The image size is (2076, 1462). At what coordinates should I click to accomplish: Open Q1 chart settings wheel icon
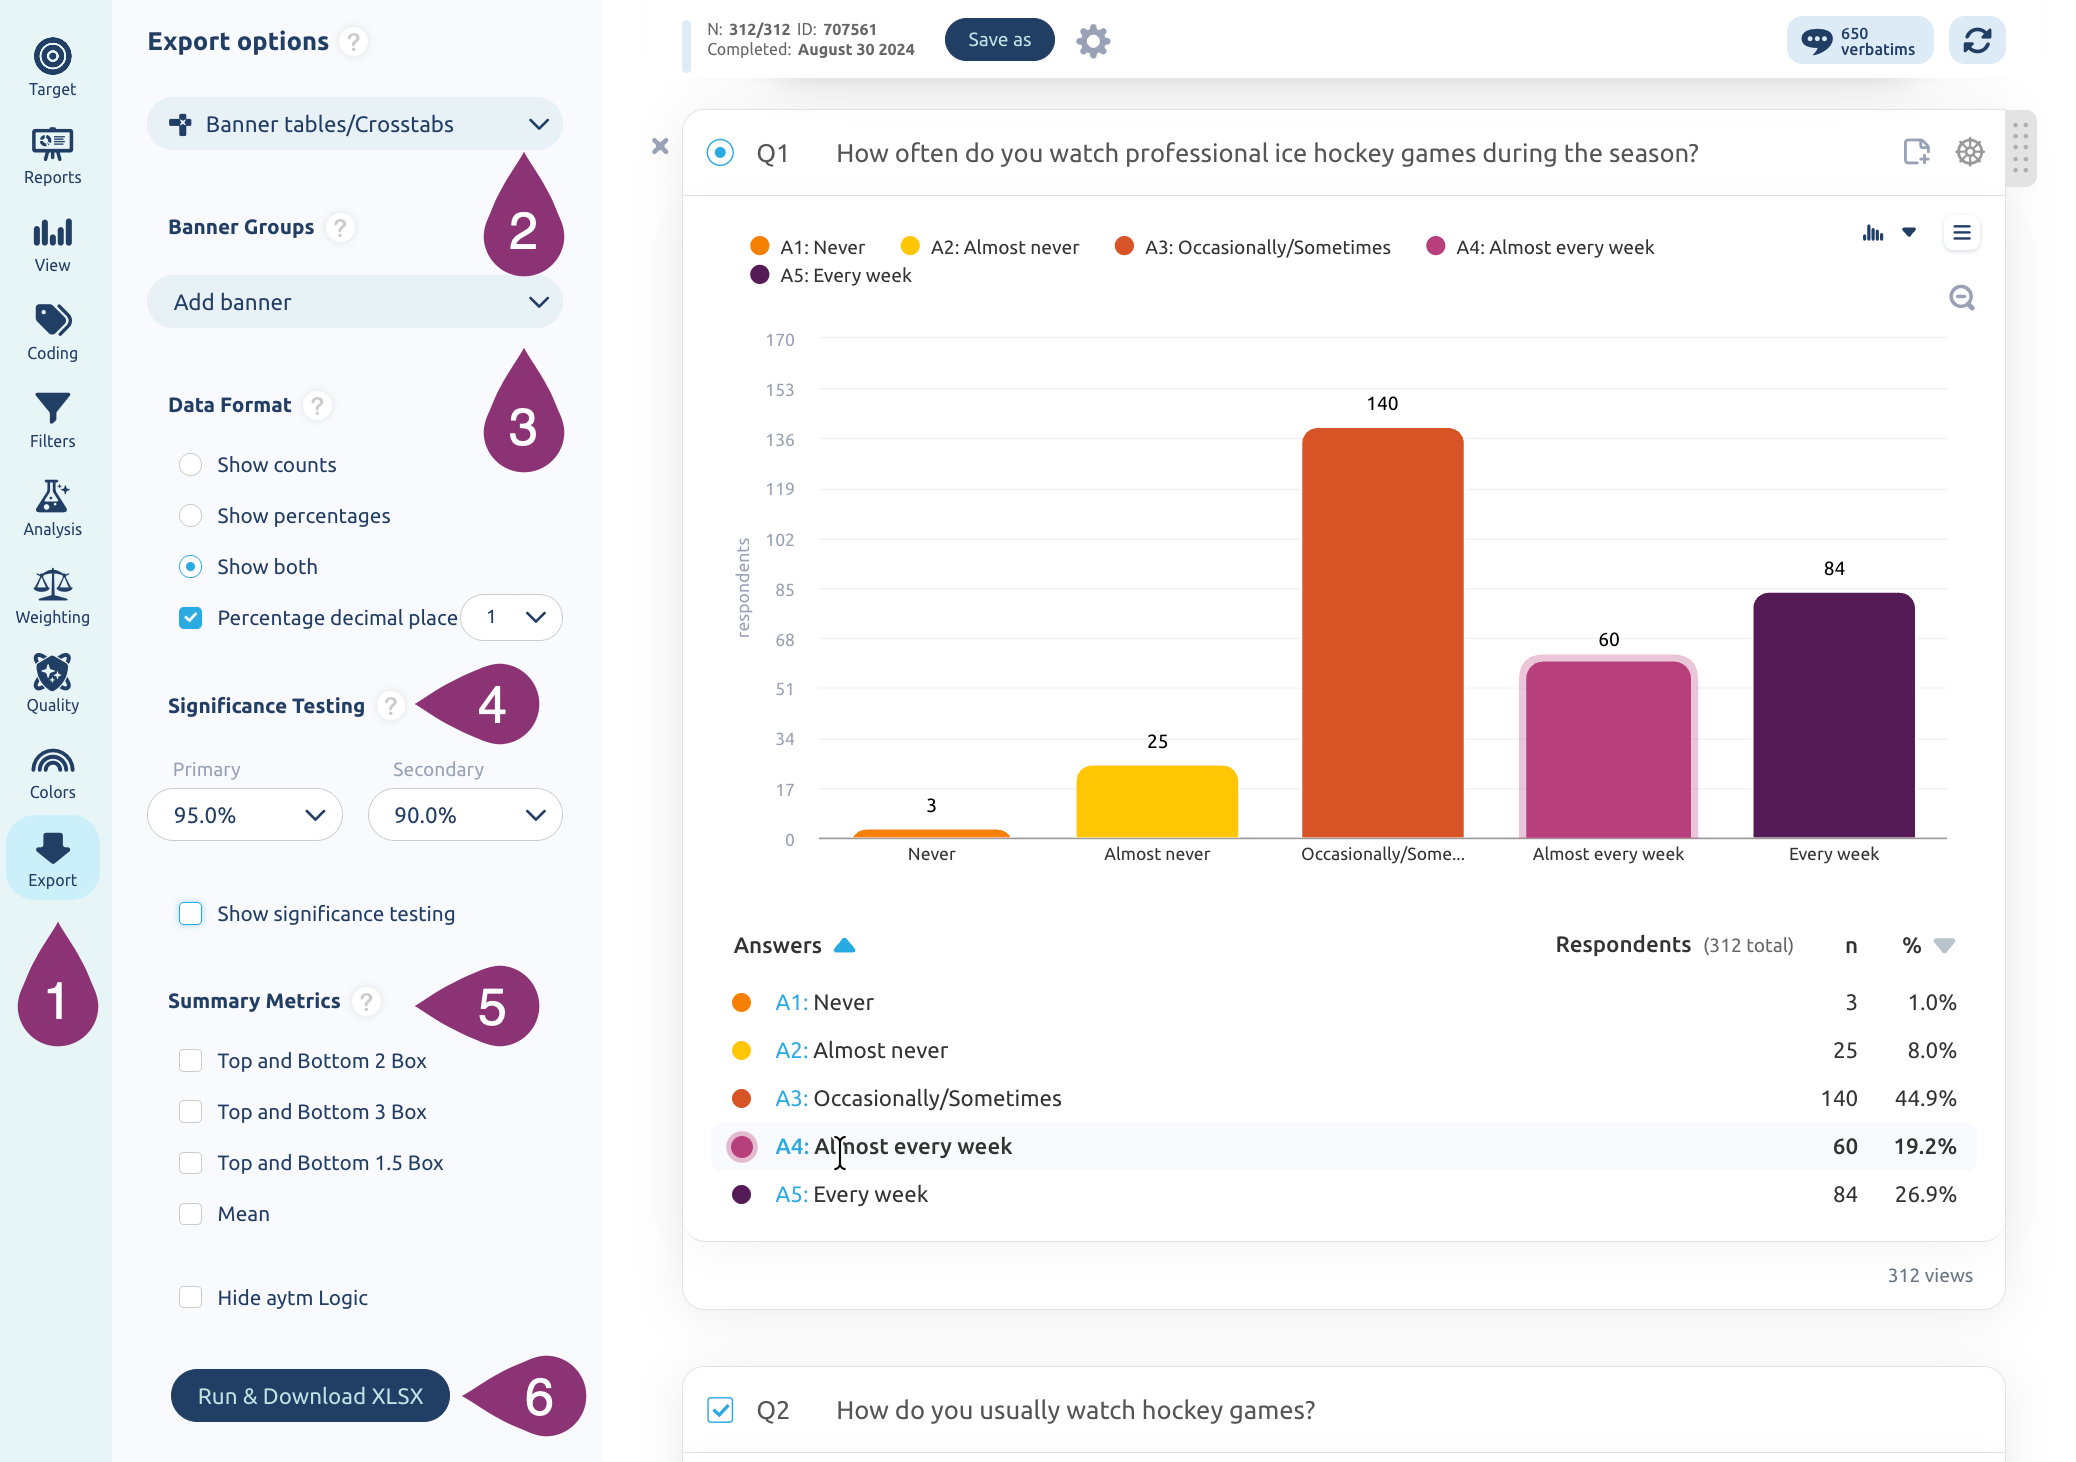1969,152
